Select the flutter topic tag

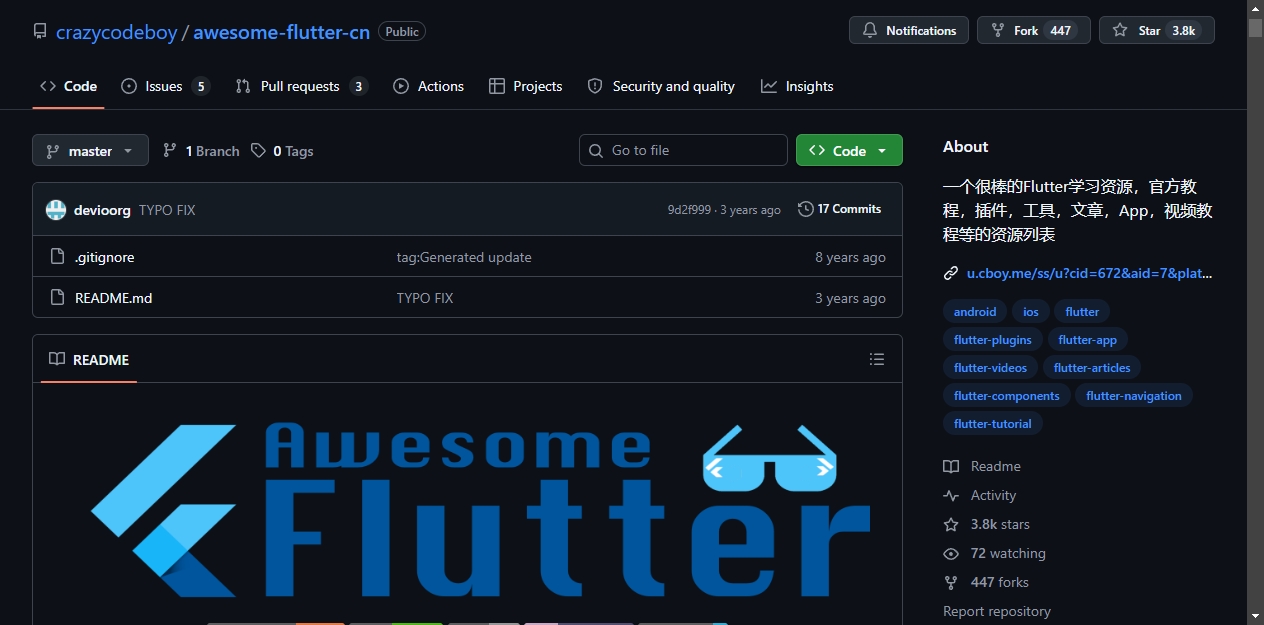coord(1082,312)
